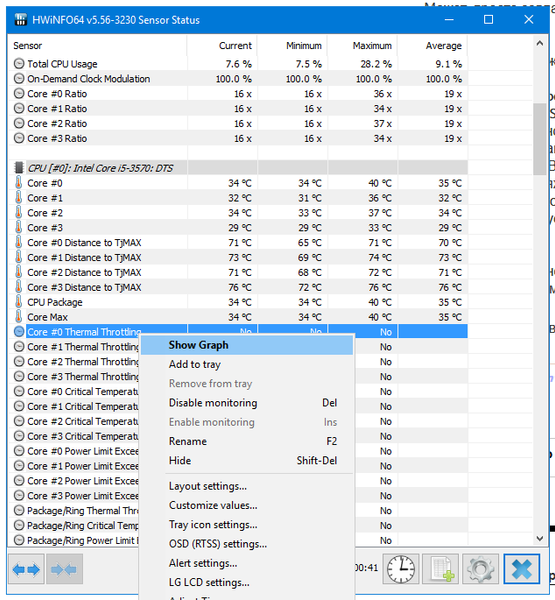Viewport: 555px width, 600px height.
Task: Click the expand sensor columns arrows button
Action: coord(26,569)
